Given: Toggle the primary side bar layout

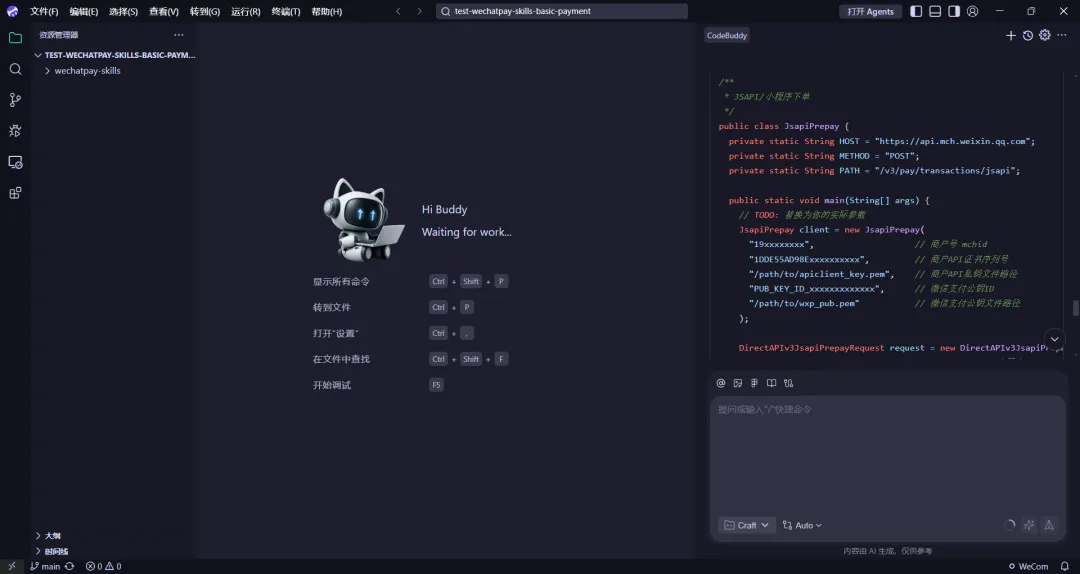Looking at the screenshot, I should 916,11.
